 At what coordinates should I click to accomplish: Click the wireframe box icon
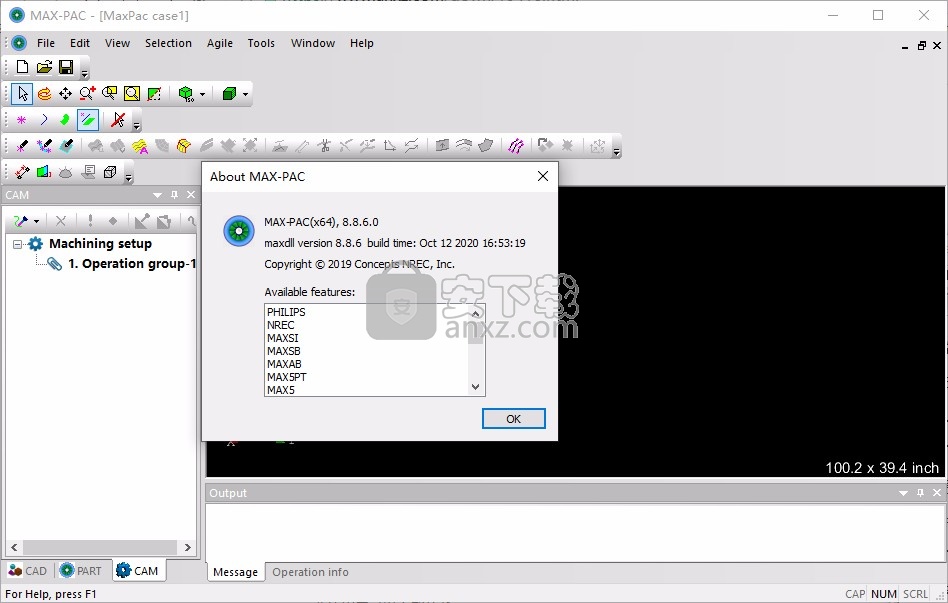coord(109,172)
